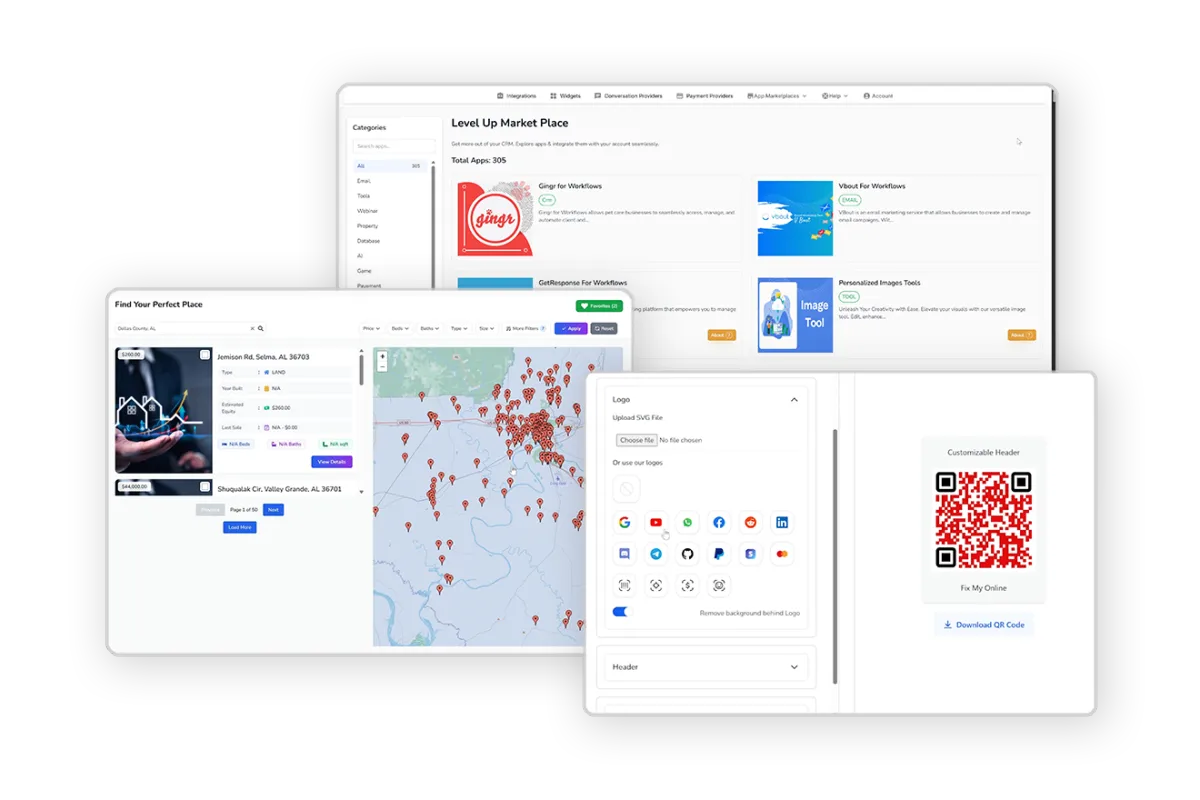Zoom in on the property map
Screen dimensions: 1200x800
(x=382, y=356)
